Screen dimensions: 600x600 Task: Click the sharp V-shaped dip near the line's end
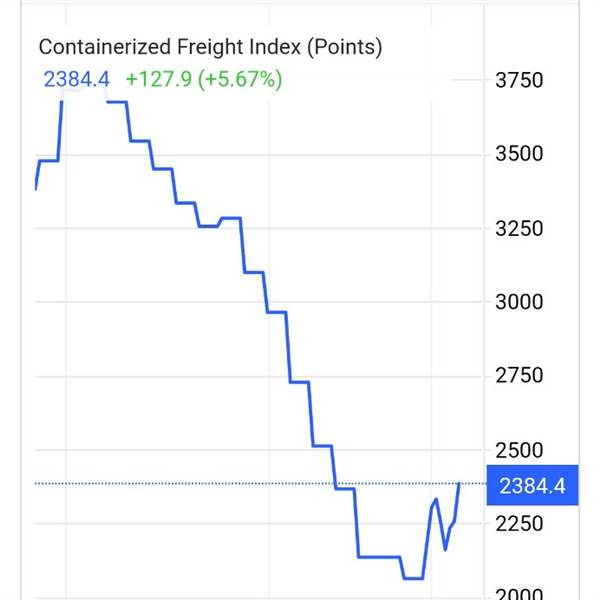445,548
